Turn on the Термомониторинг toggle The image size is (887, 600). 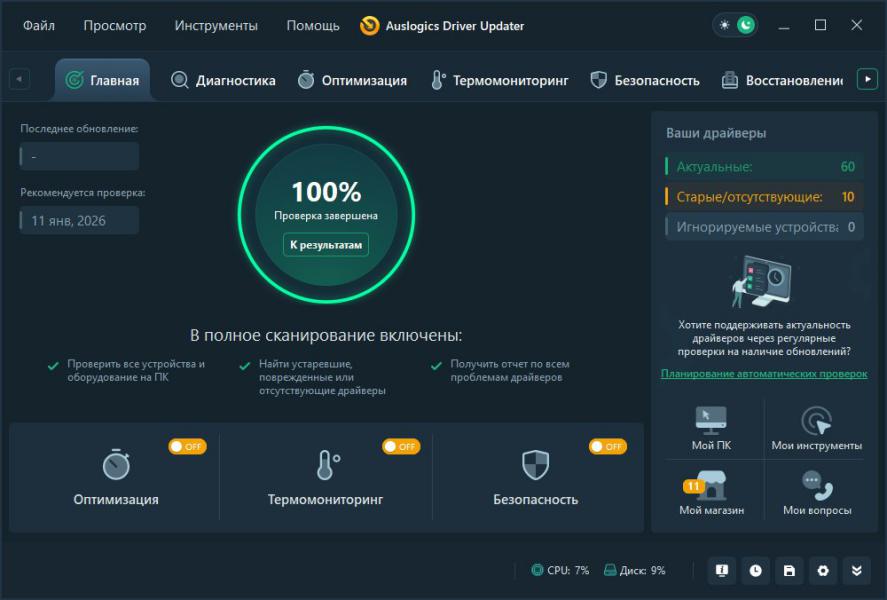401,446
